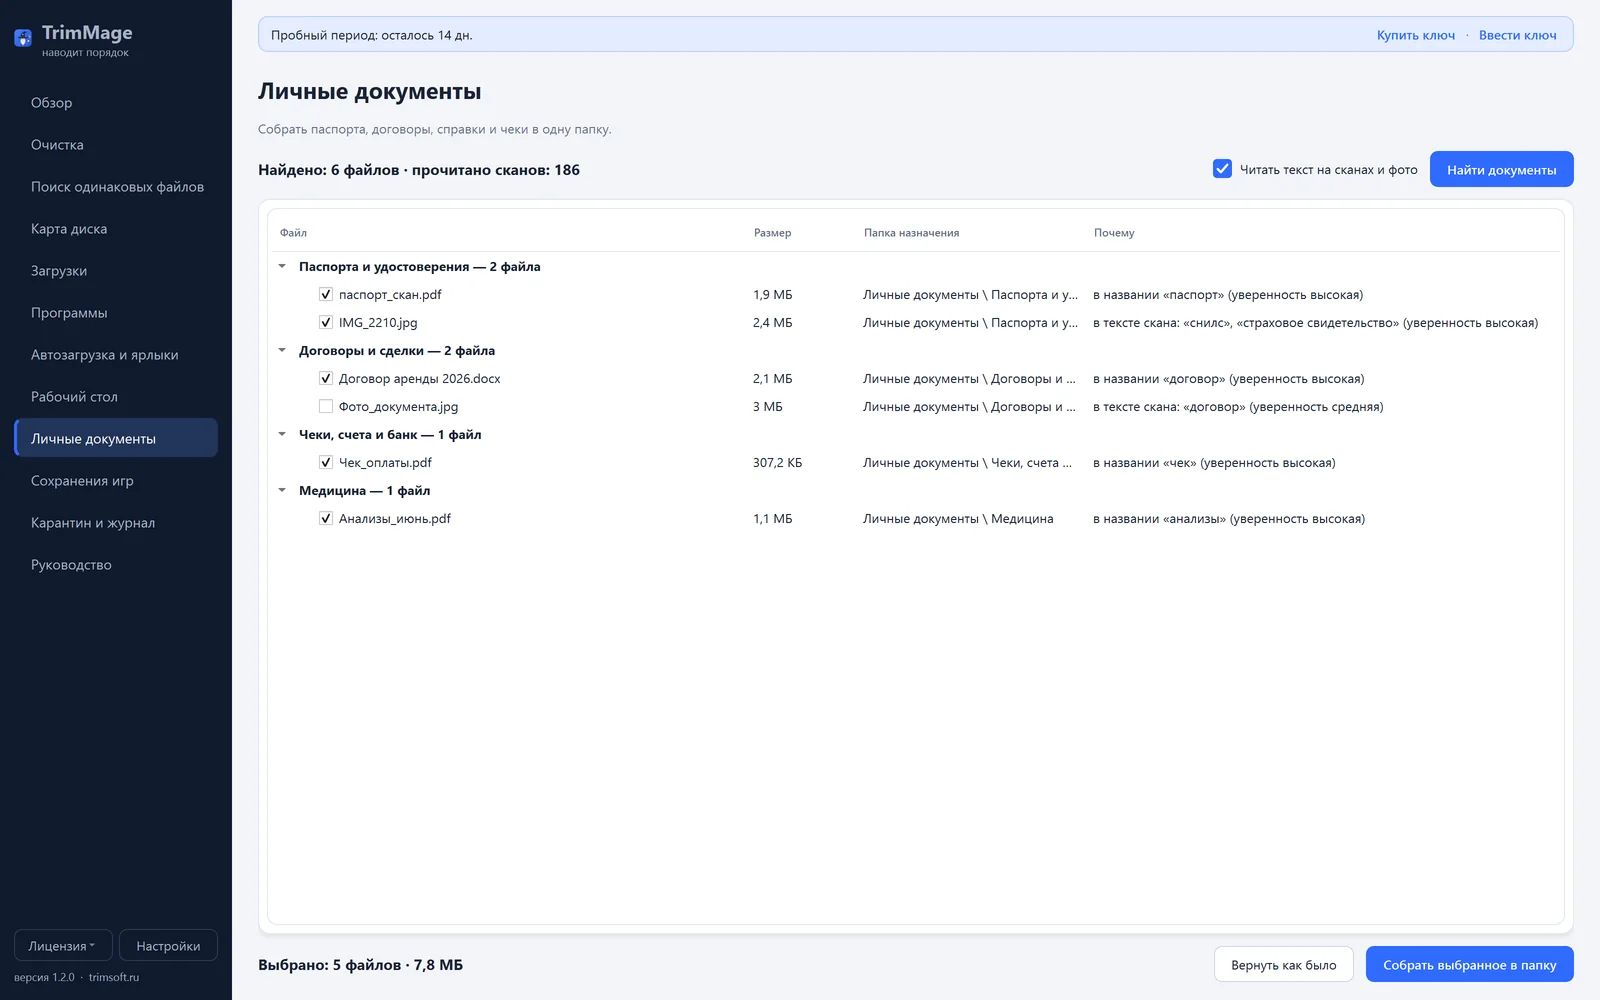
Task: Open Карантин и журнал
Action: pos(116,522)
